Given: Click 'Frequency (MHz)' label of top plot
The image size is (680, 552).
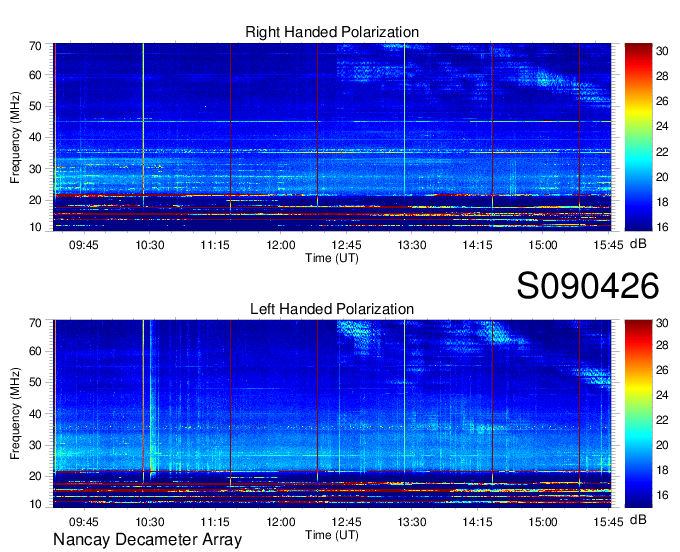Looking at the screenshot, I should [x=15, y=137].
